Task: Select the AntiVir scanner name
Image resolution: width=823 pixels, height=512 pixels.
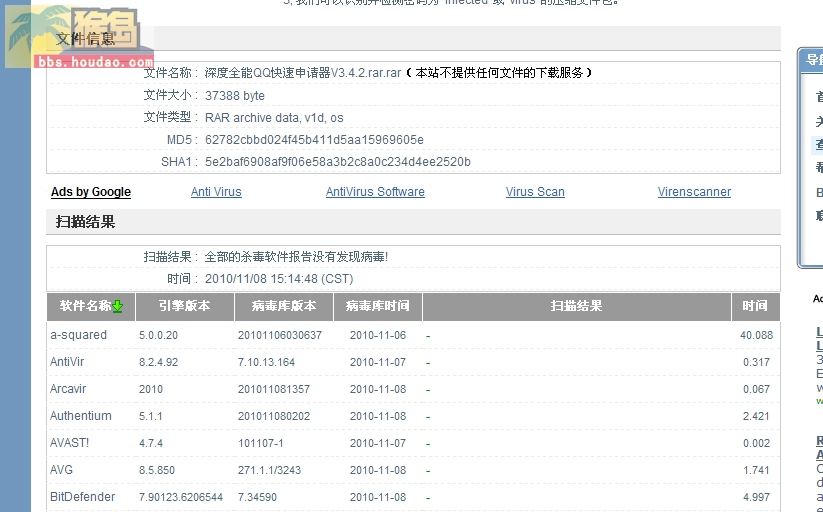Action: pos(67,362)
